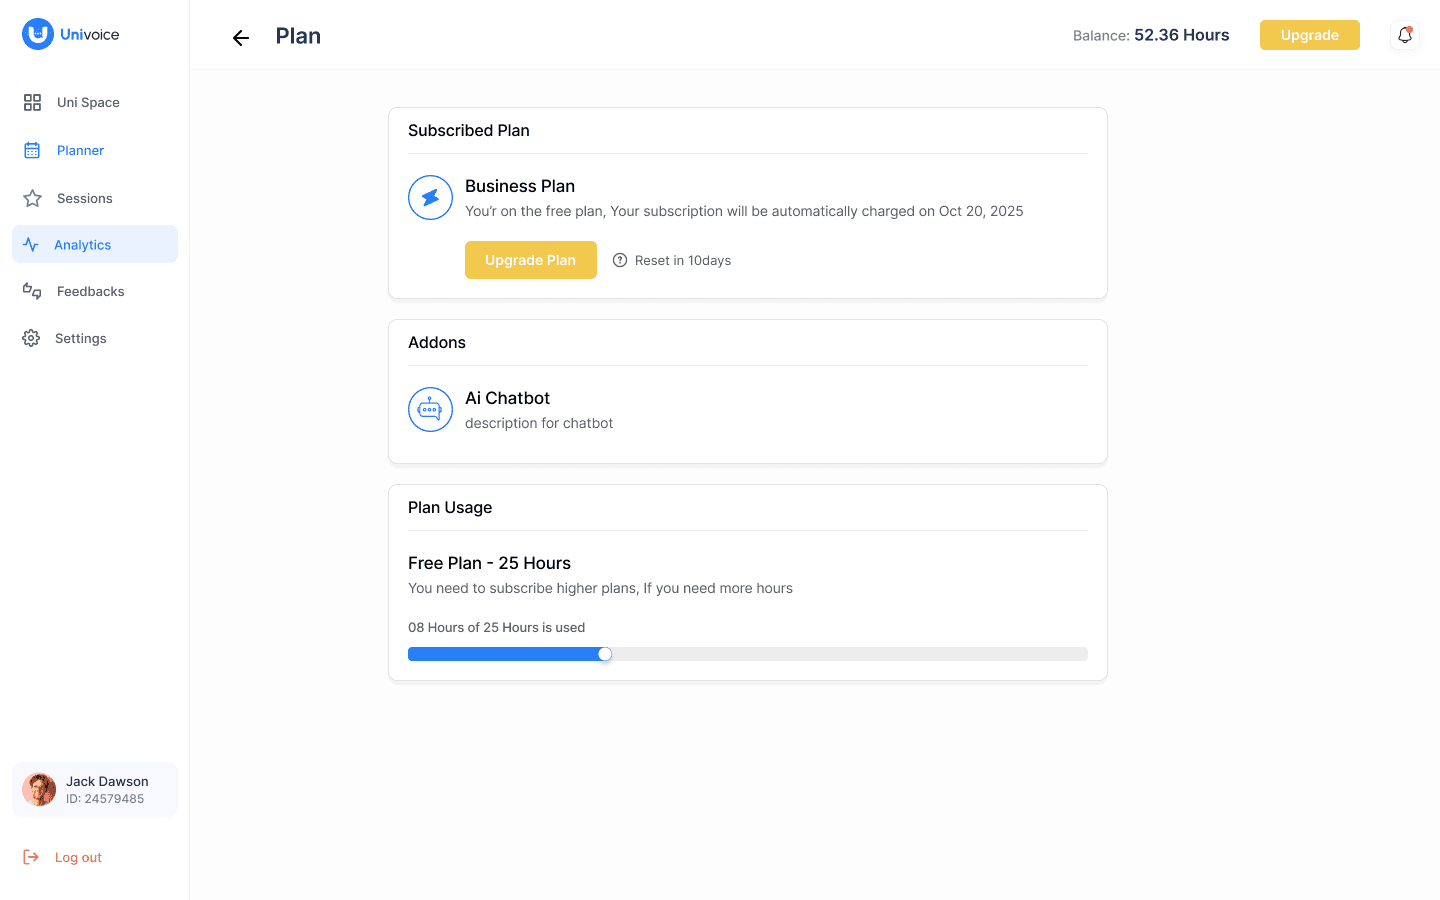
Task: Click 'Free Plan - 25 Hours' text
Action: click(x=489, y=563)
